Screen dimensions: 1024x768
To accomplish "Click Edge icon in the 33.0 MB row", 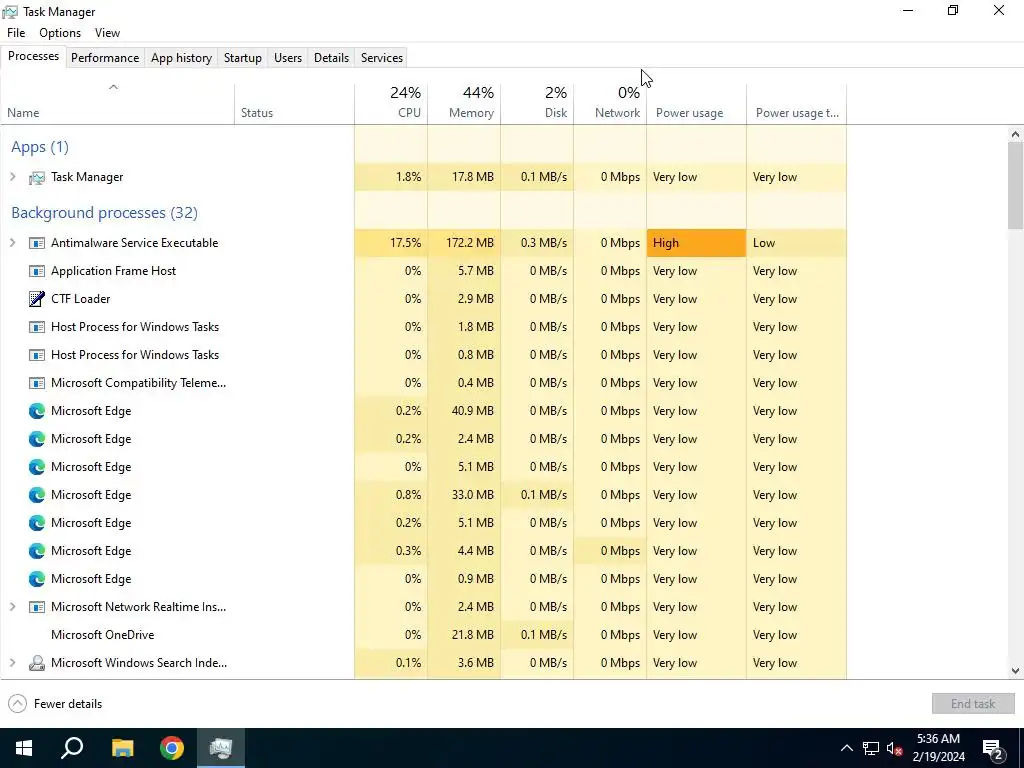I will click(37, 495).
